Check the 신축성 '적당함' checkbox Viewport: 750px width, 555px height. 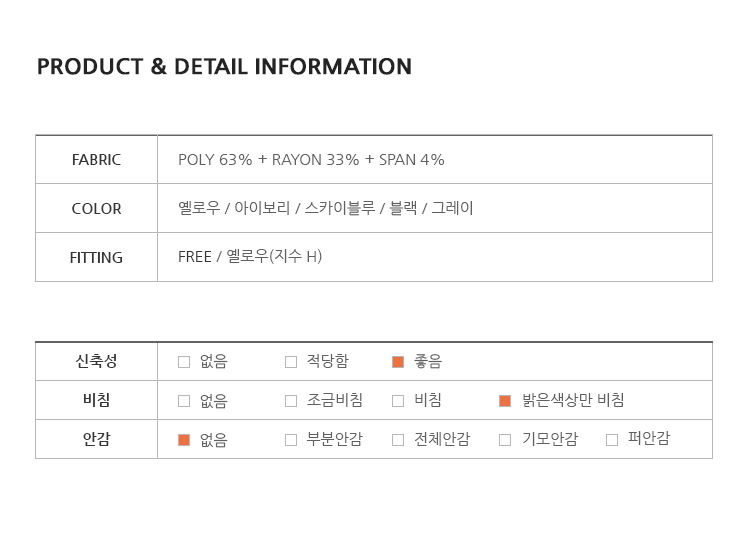tap(291, 362)
